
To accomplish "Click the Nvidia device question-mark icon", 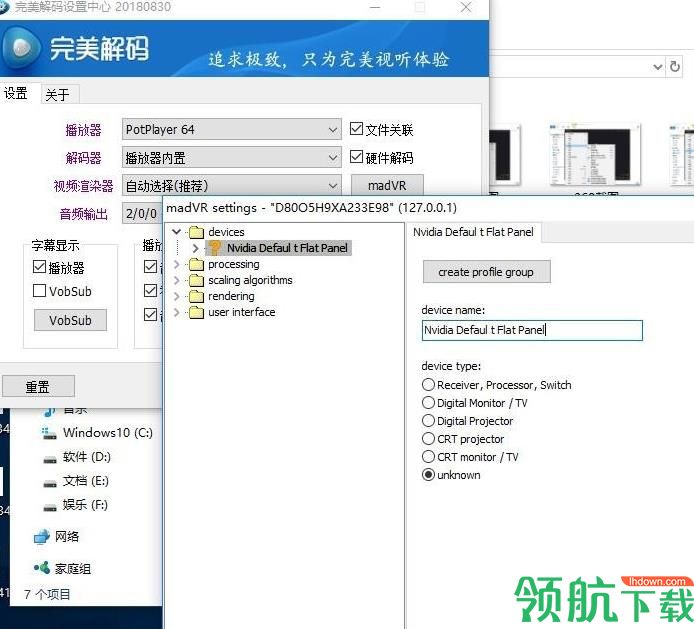I will pos(215,248).
